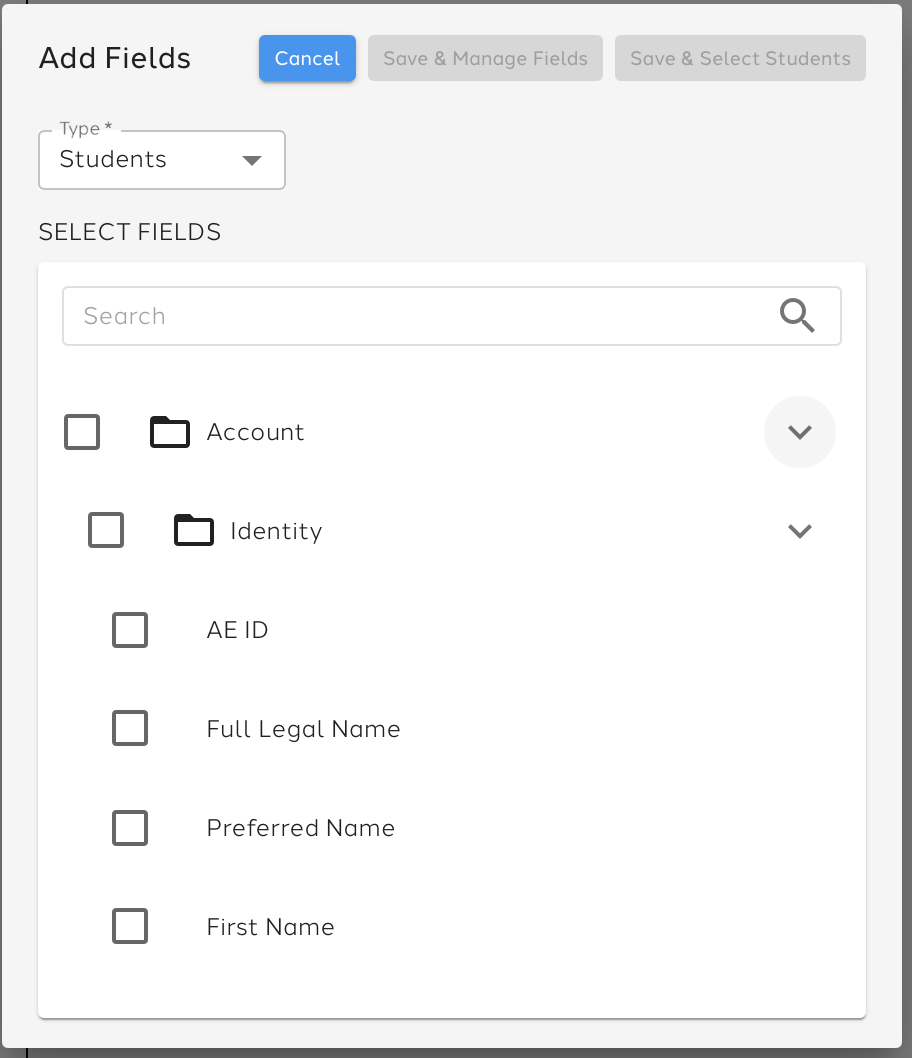Image resolution: width=912 pixels, height=1058 pixels.
Task: Click Save & Select Students button
Action: coord(740,59)
